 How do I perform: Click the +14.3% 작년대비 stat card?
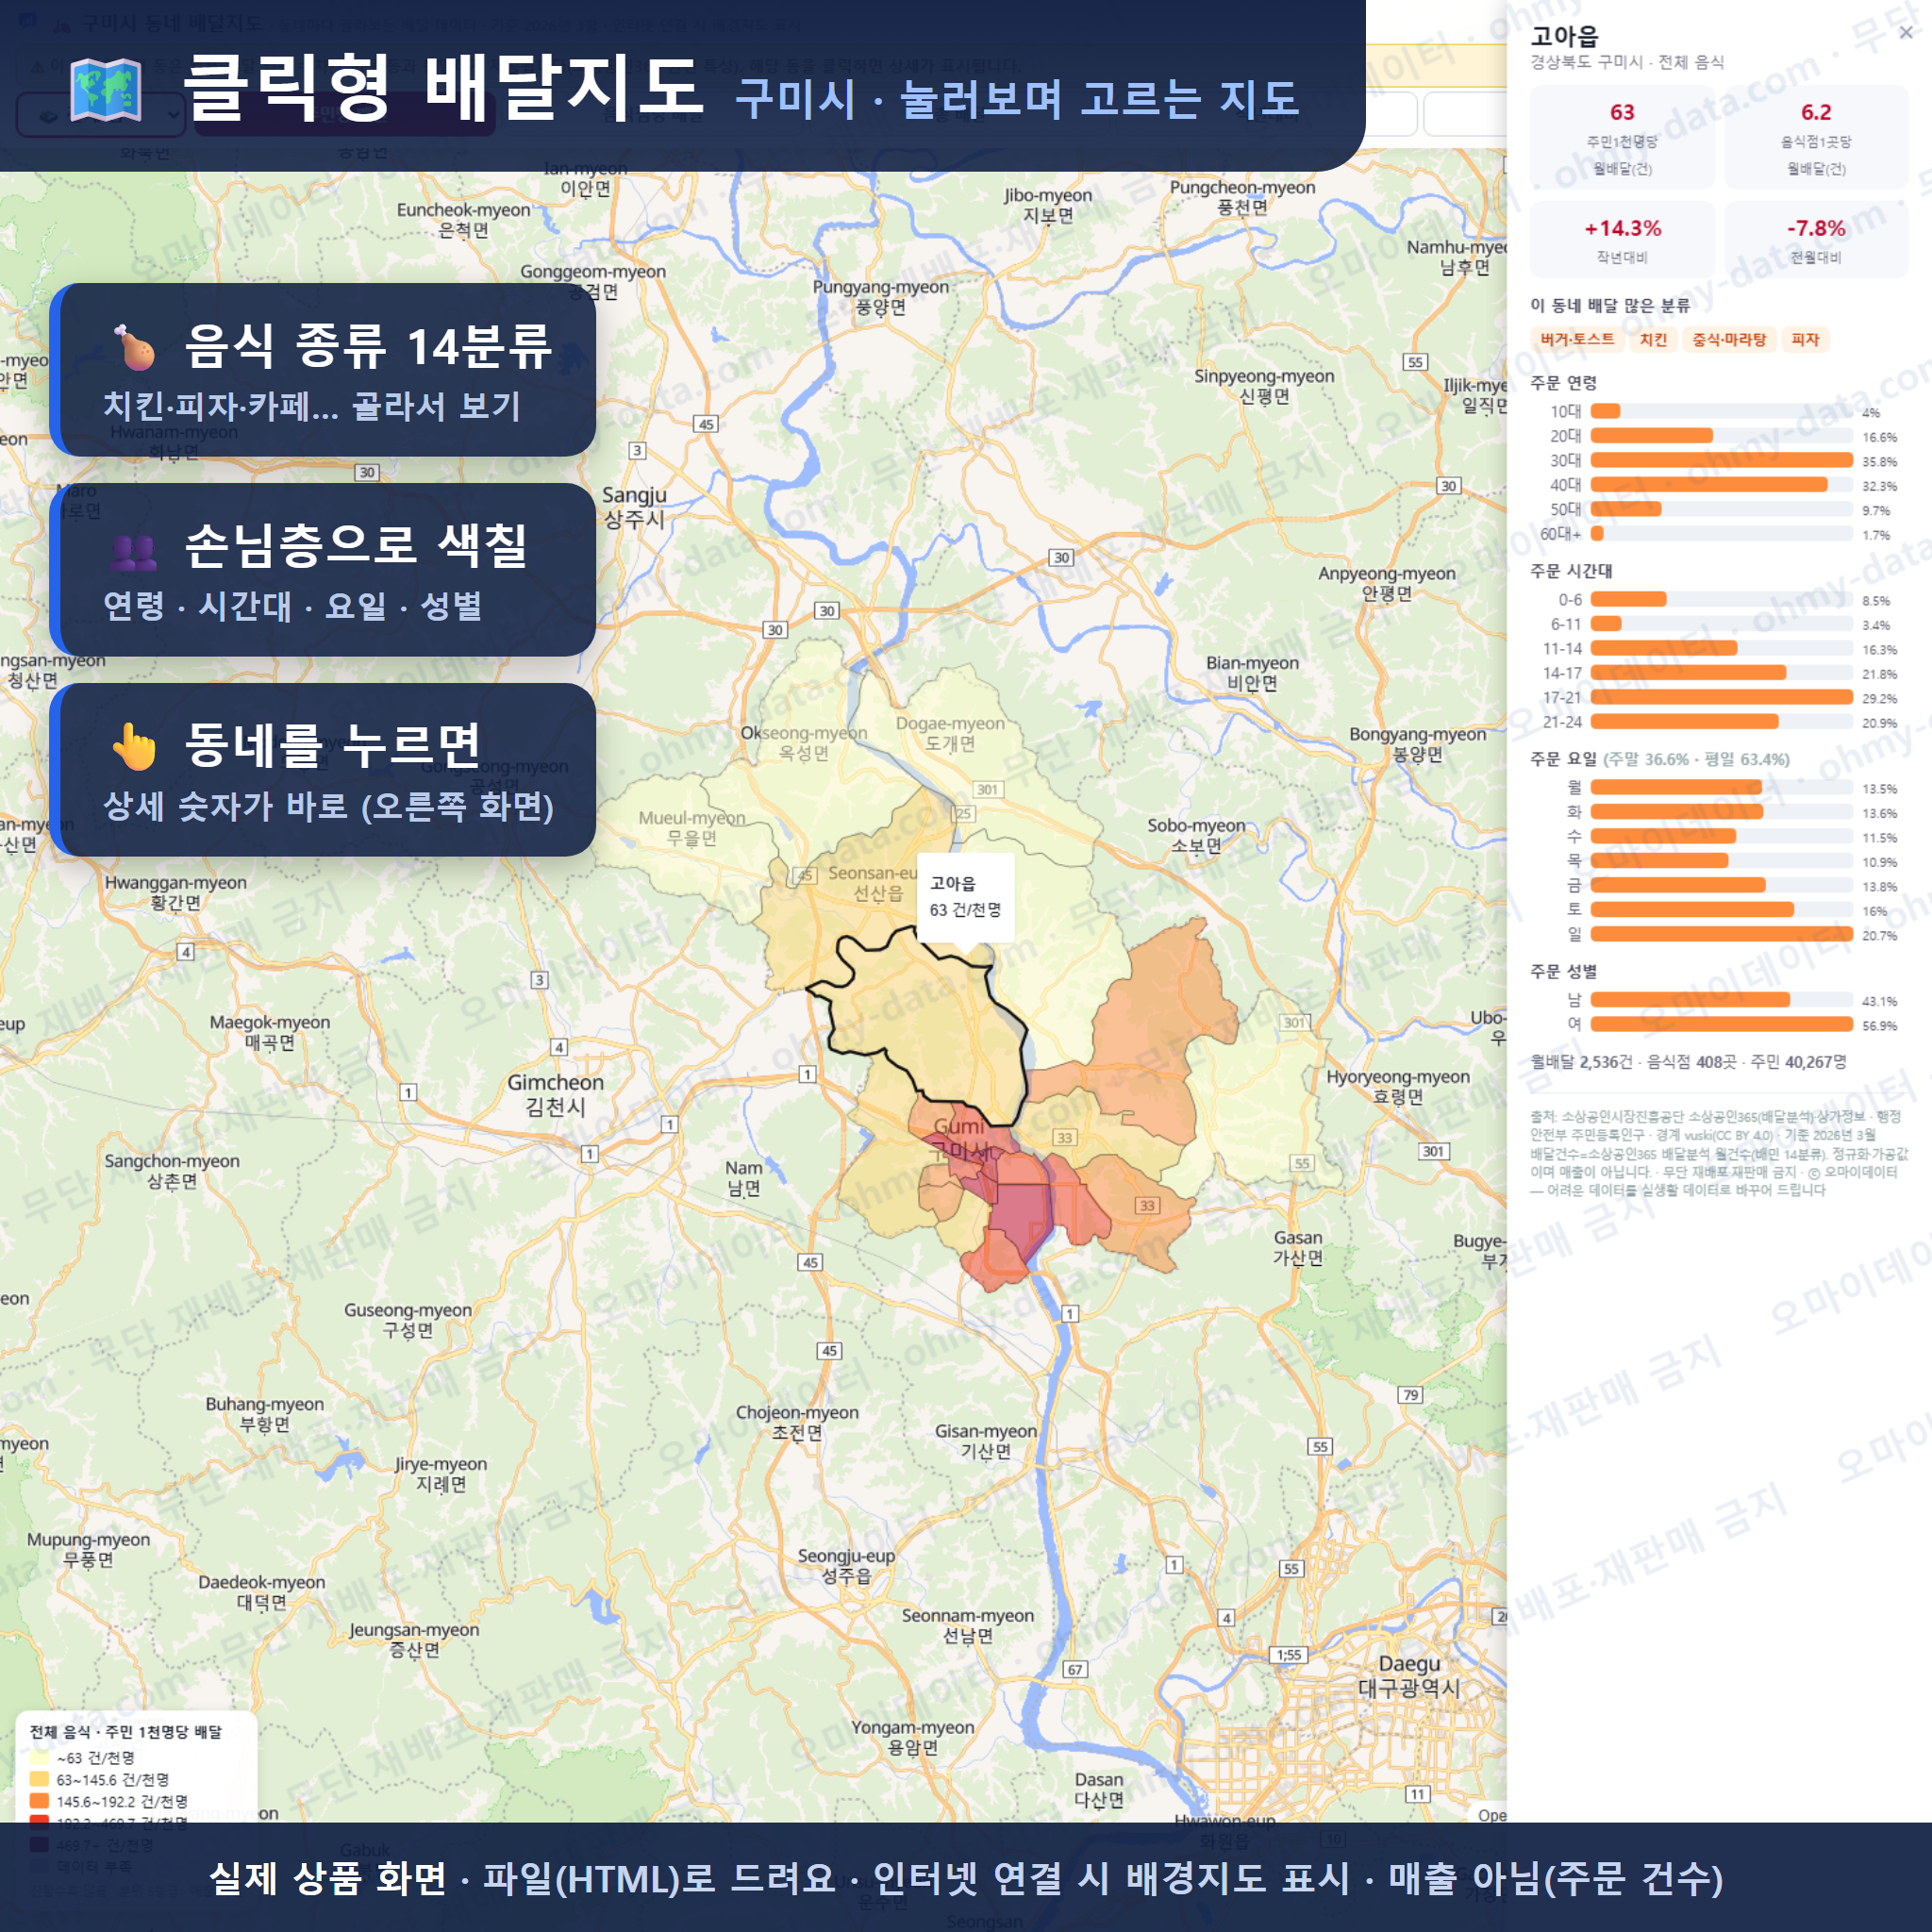[x=1622, y=240]
